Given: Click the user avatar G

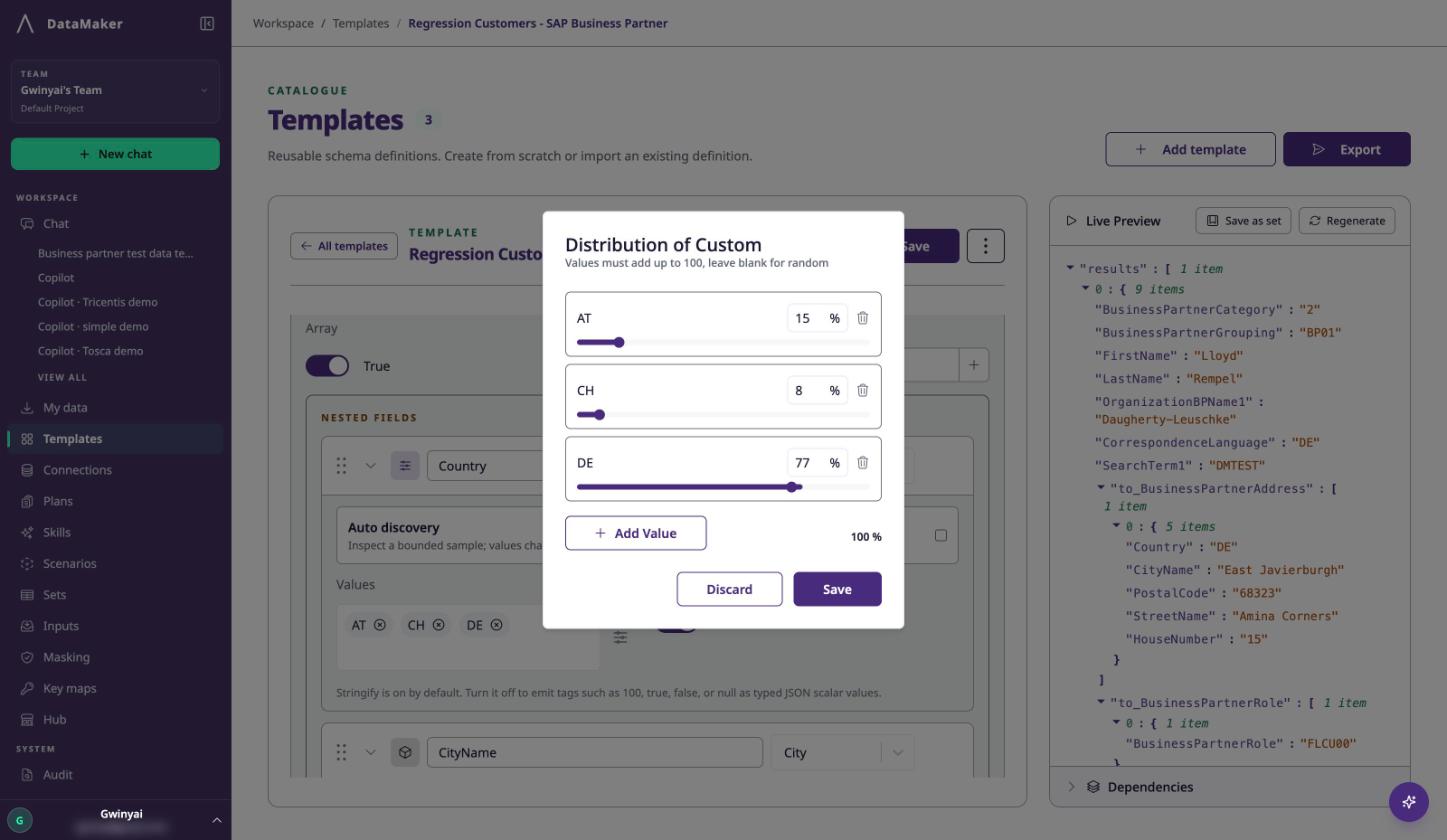Looking at the screenshot, I should [19, 820].
